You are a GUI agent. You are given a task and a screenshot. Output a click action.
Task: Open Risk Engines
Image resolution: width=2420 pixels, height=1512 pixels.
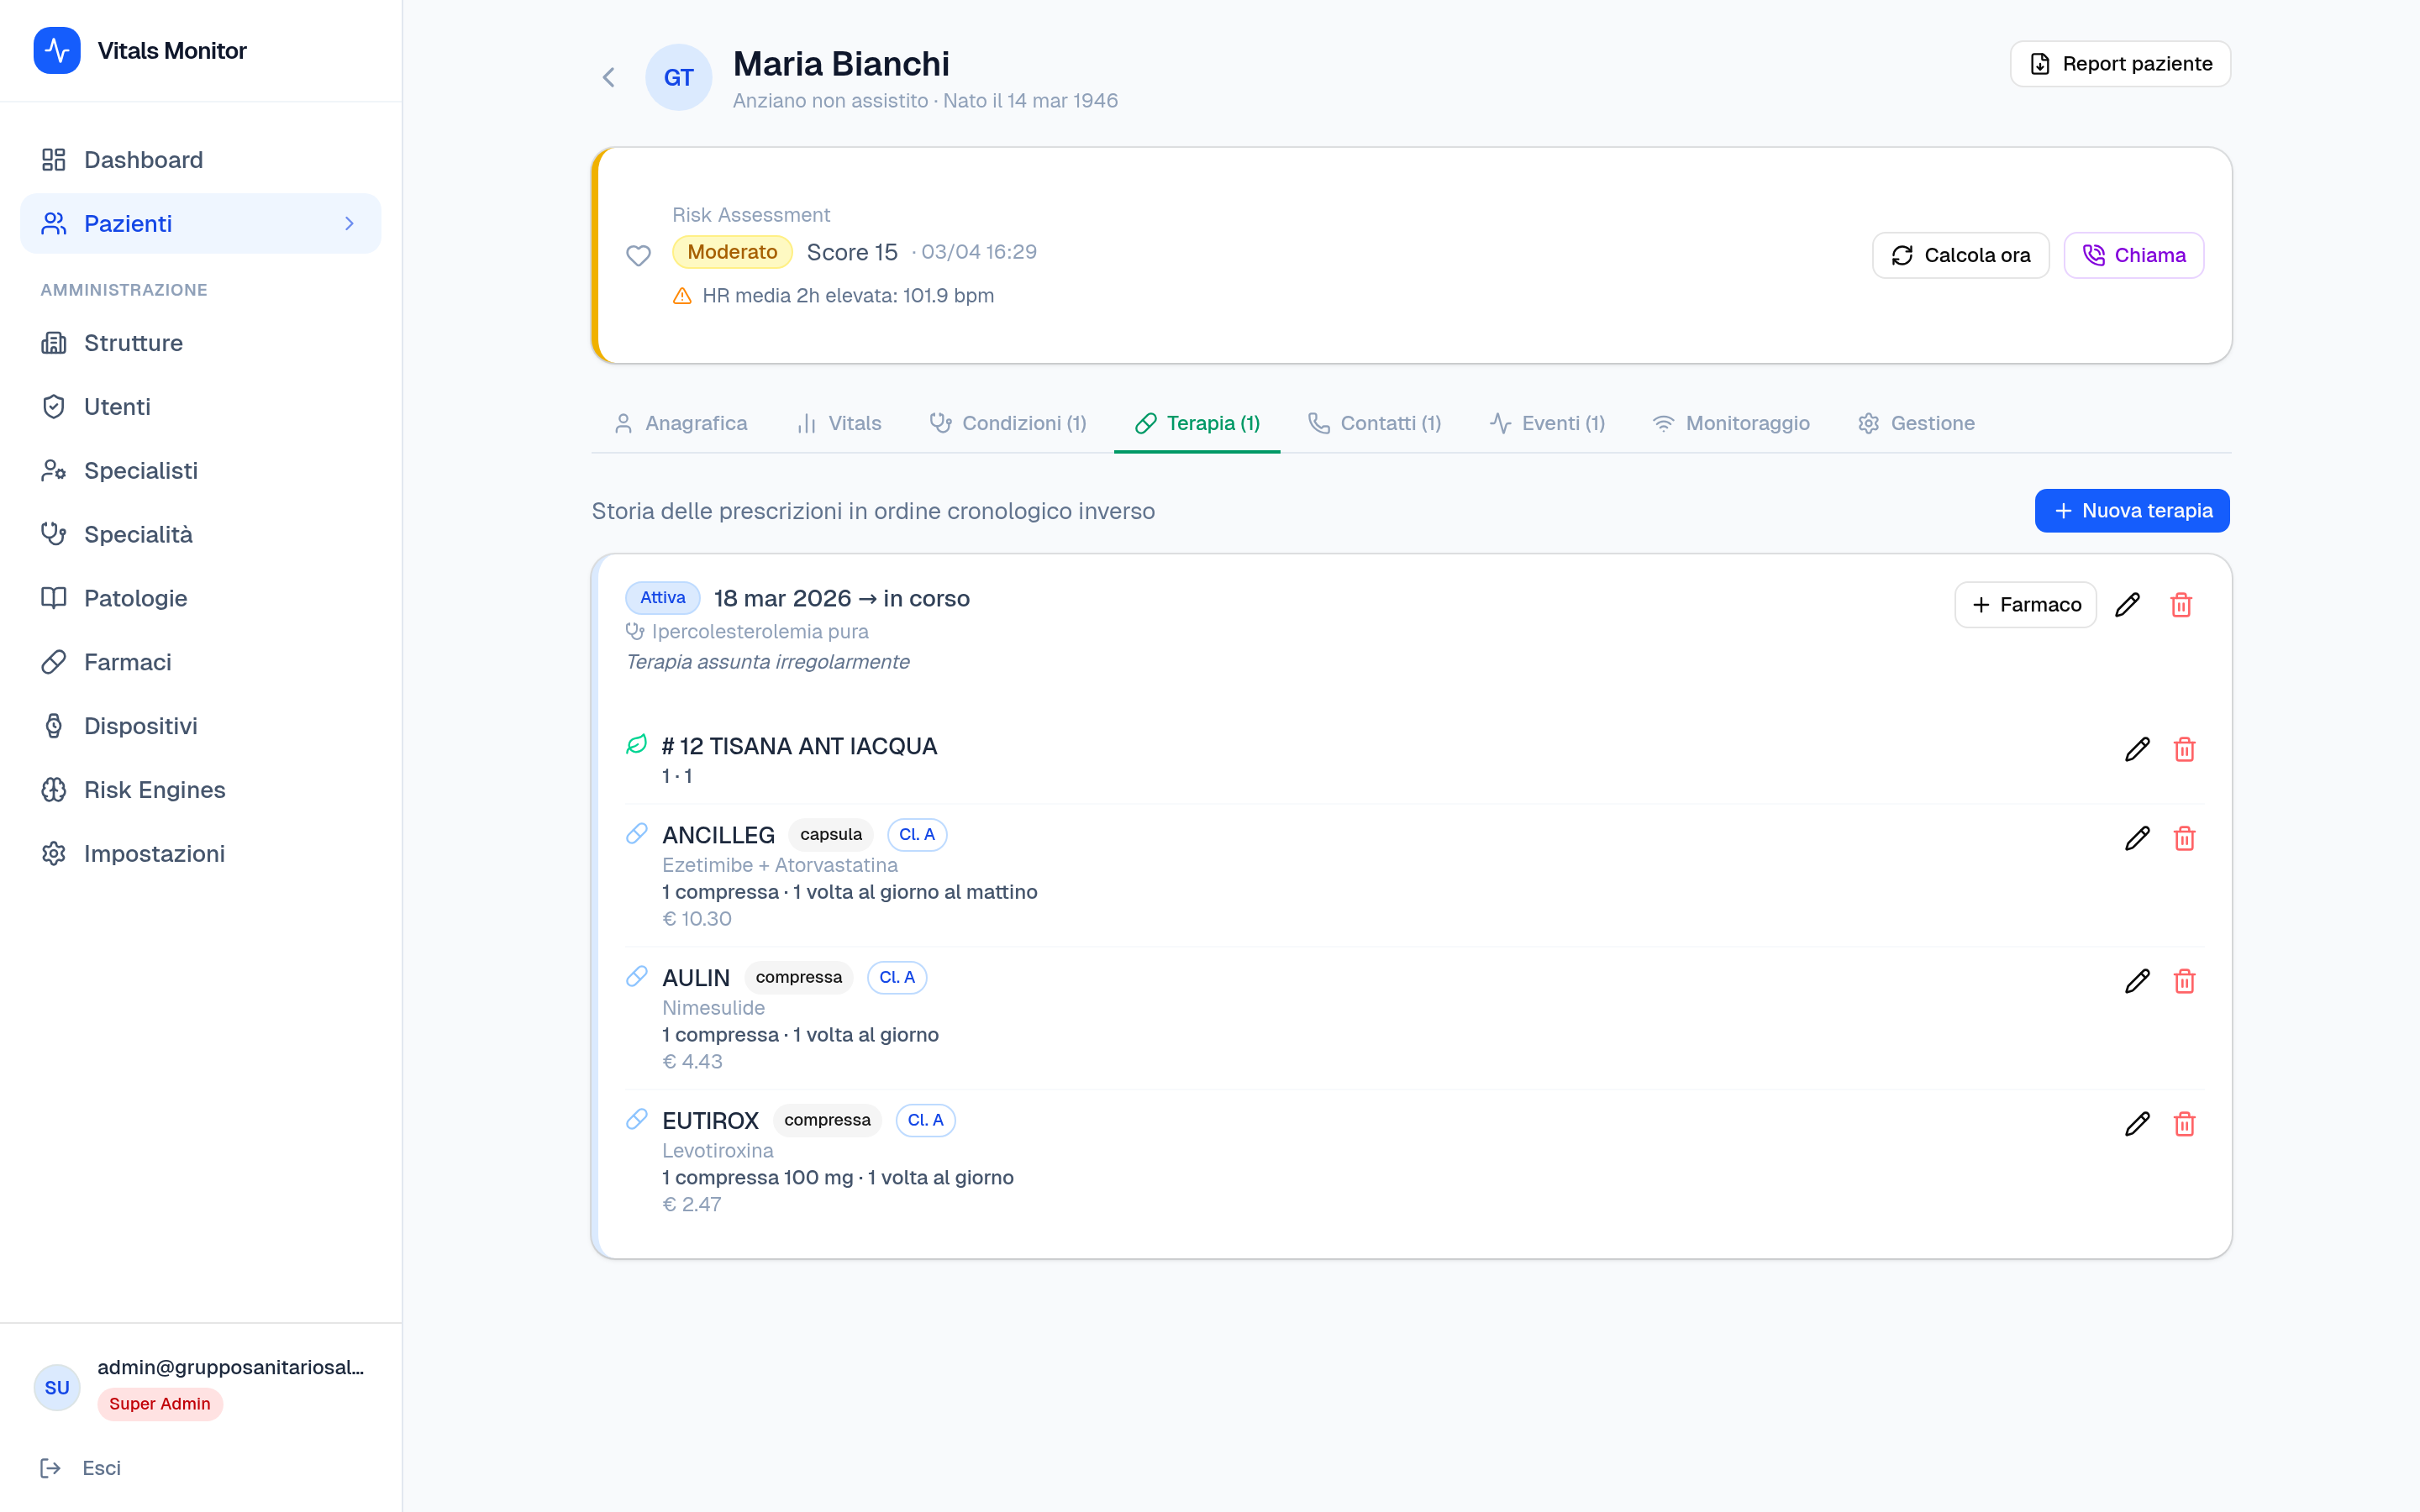pos(200,790)
